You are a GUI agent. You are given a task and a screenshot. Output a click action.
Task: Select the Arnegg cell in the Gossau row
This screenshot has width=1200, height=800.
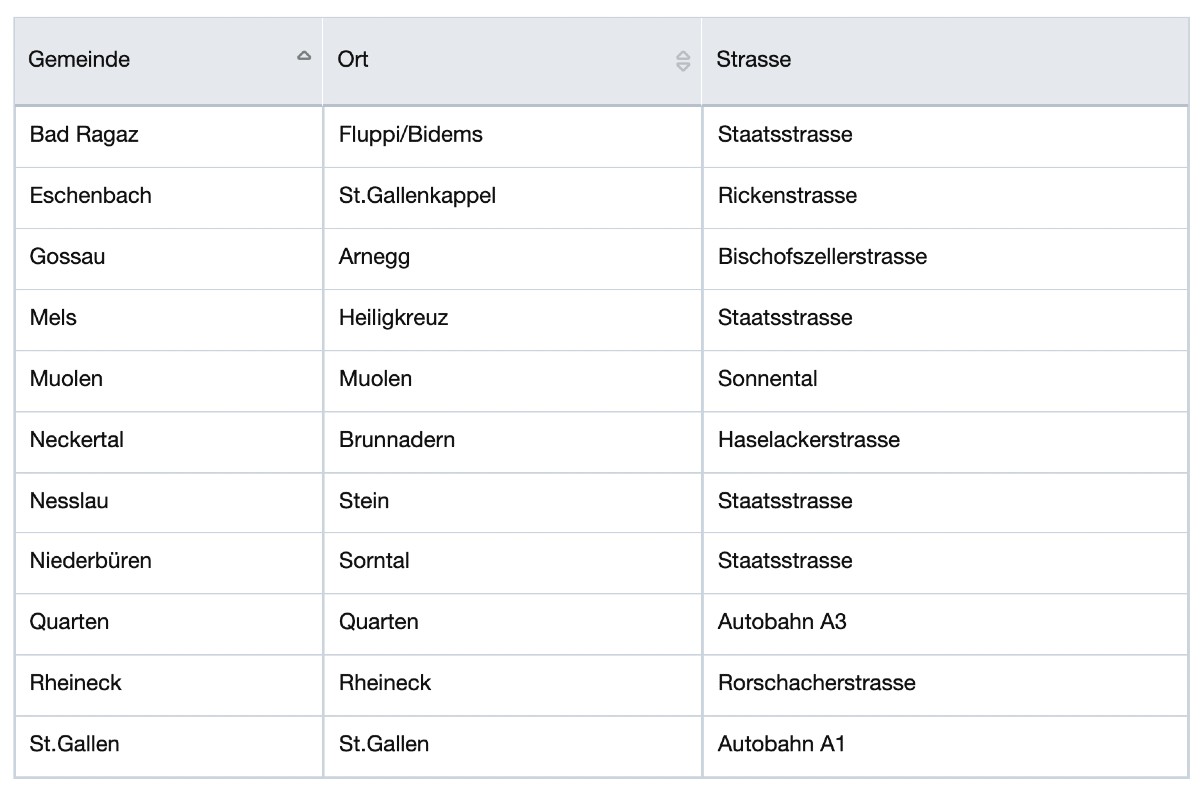374,257
